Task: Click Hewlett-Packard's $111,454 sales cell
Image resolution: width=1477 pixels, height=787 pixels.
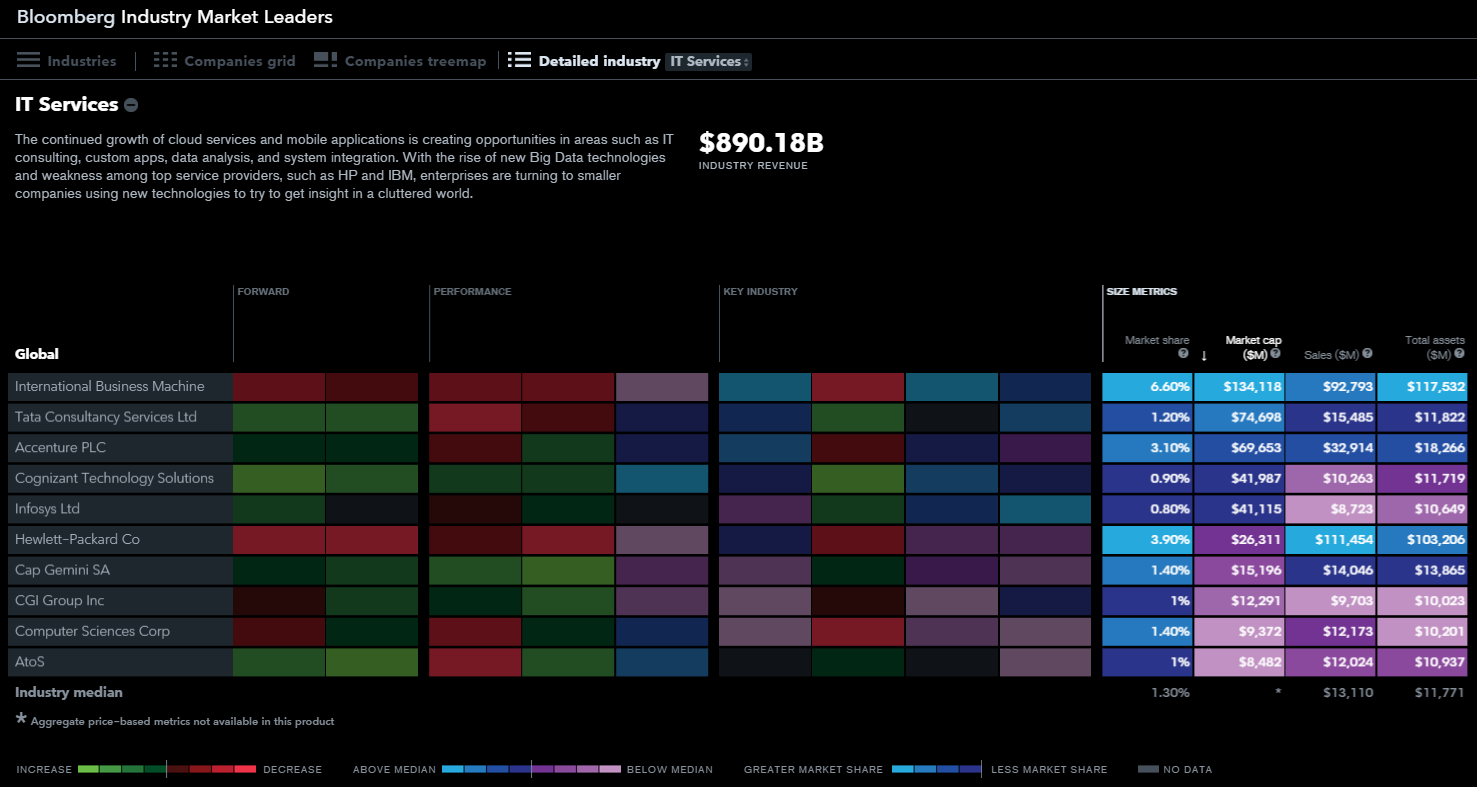Action: (1331, 540)
